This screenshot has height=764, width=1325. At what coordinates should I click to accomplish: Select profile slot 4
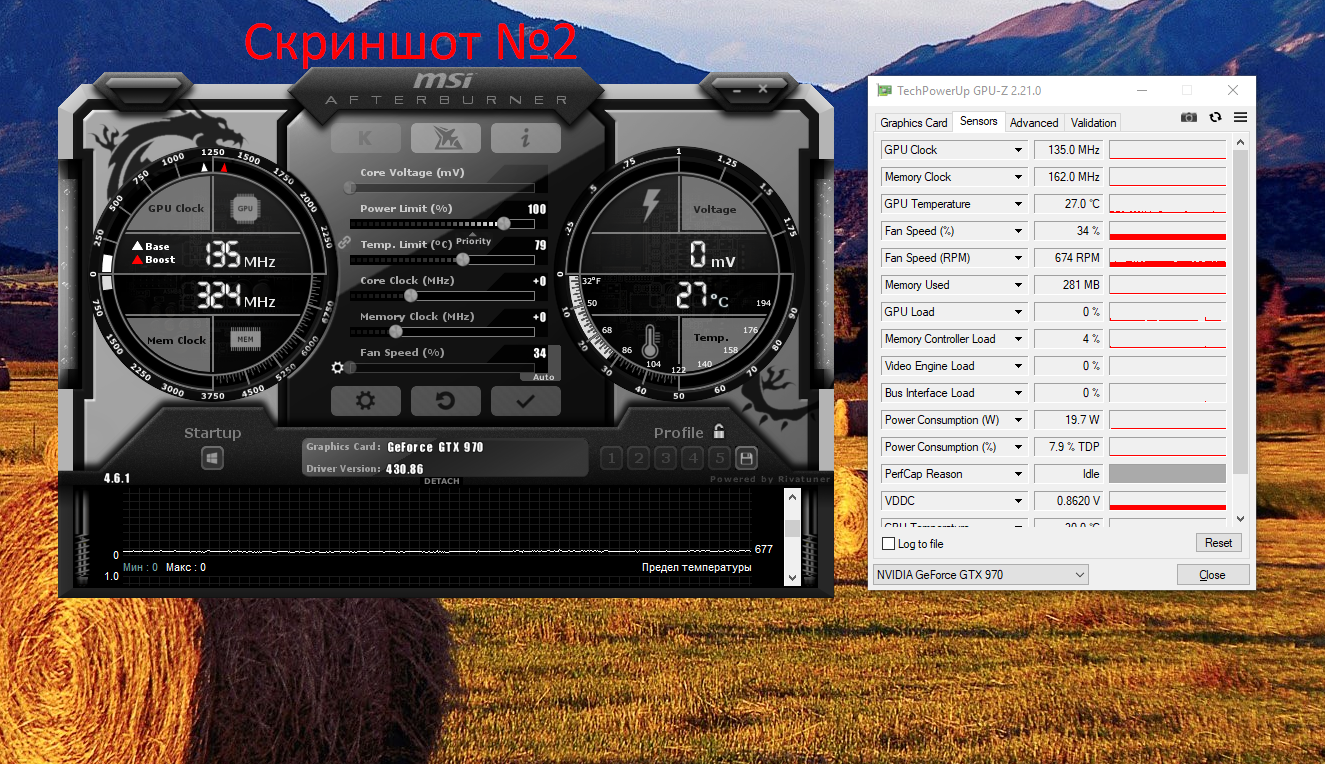tap(692, 458)
